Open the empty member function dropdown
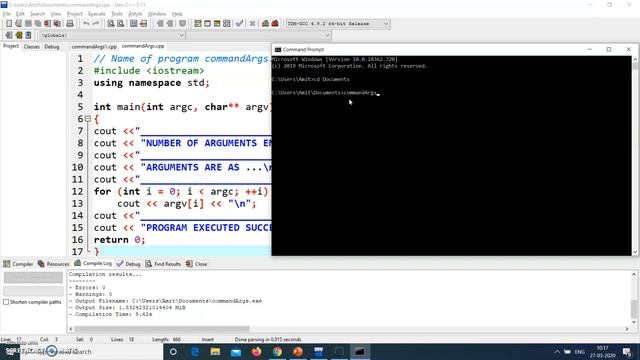The width and height of the screenshot is (640, 360). [259, 36]
